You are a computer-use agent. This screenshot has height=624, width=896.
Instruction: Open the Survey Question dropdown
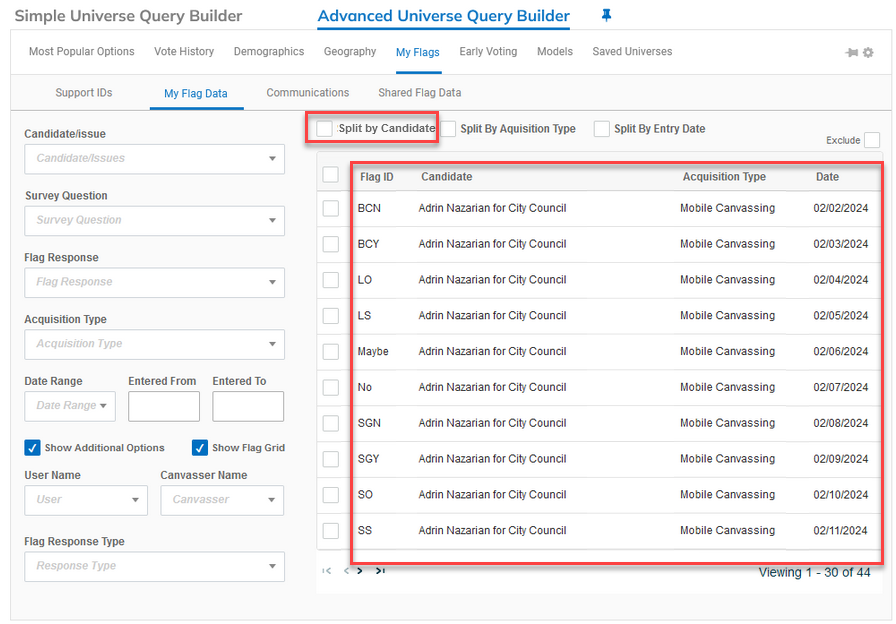click(x=154, y=221)
